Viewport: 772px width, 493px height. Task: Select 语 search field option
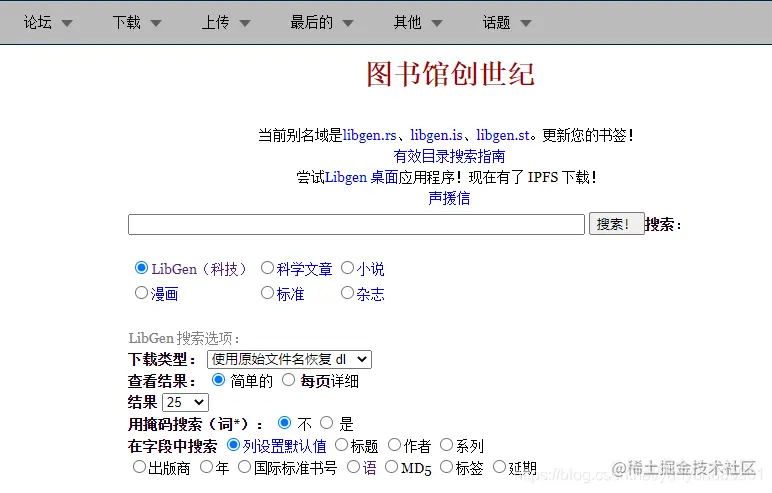click(354, 466)
